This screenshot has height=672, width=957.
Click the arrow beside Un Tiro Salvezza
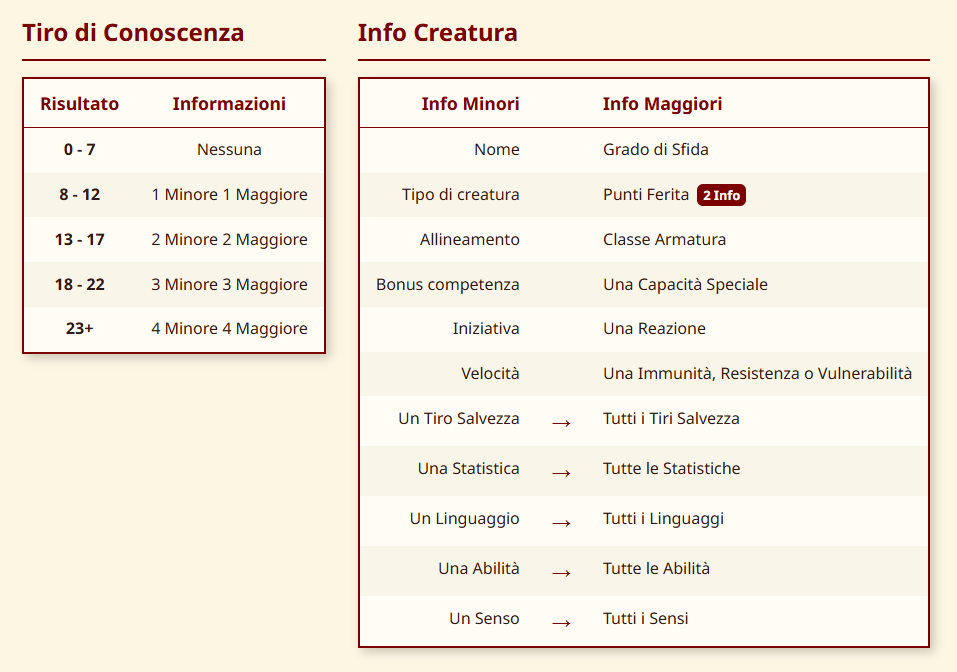pos(561,423)
